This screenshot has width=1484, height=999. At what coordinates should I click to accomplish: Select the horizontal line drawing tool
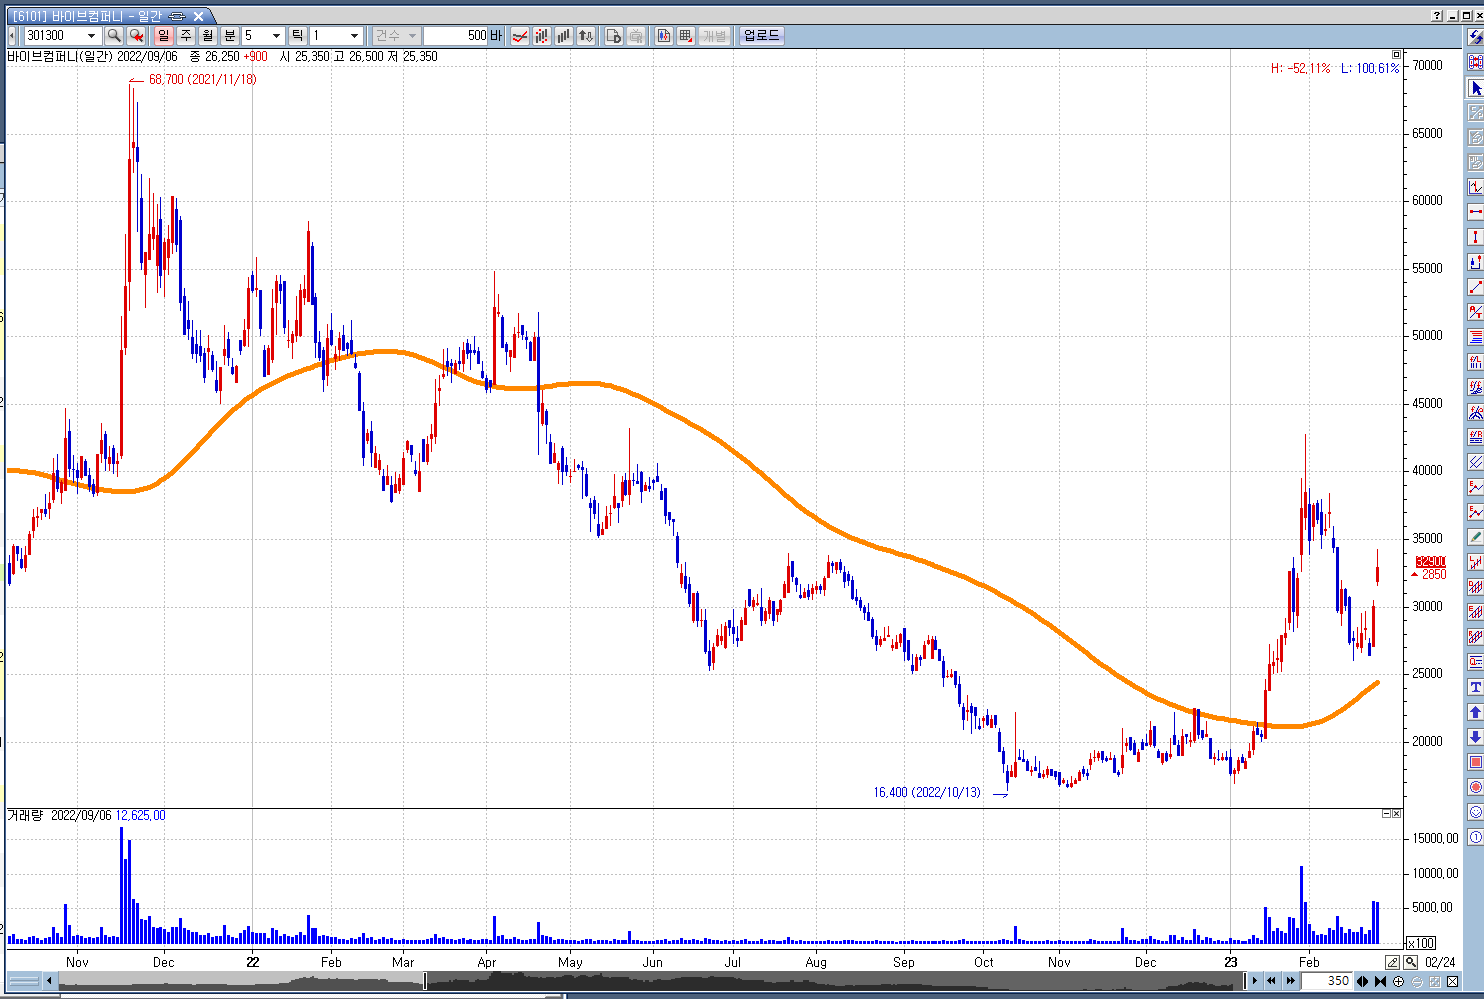point(1475,212)
